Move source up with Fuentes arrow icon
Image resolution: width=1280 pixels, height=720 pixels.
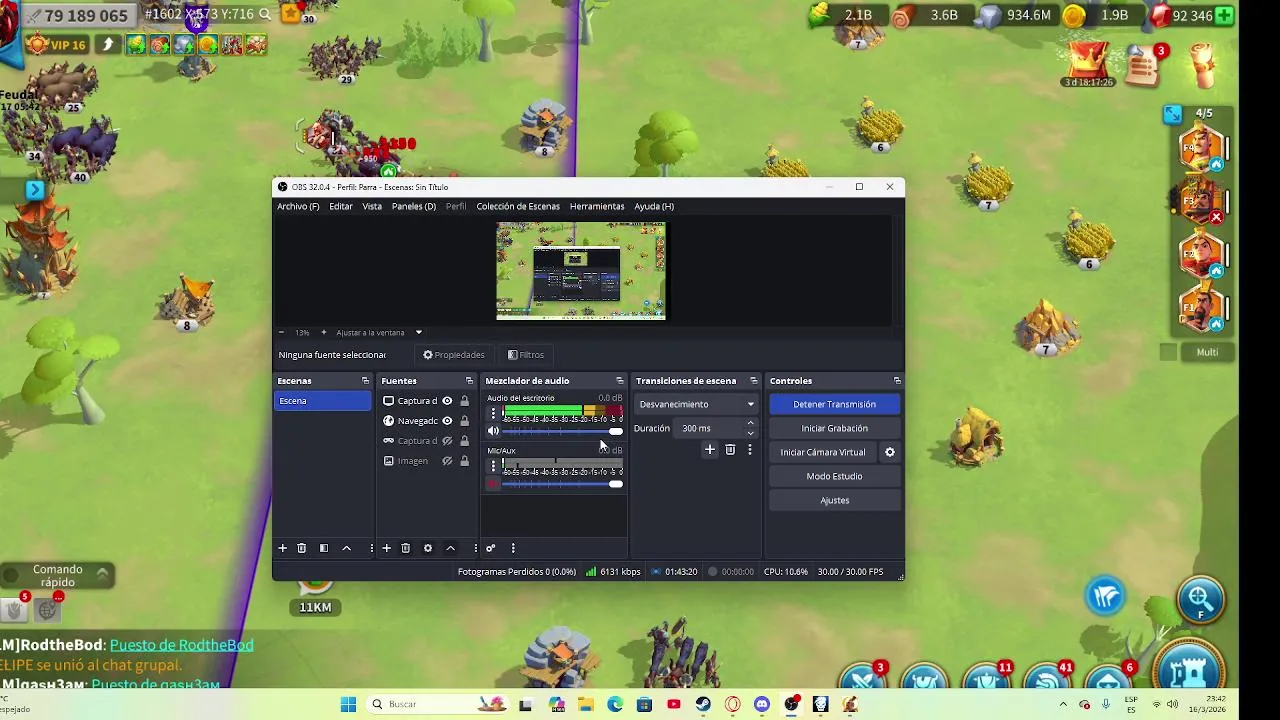click(x=450, y=548)
